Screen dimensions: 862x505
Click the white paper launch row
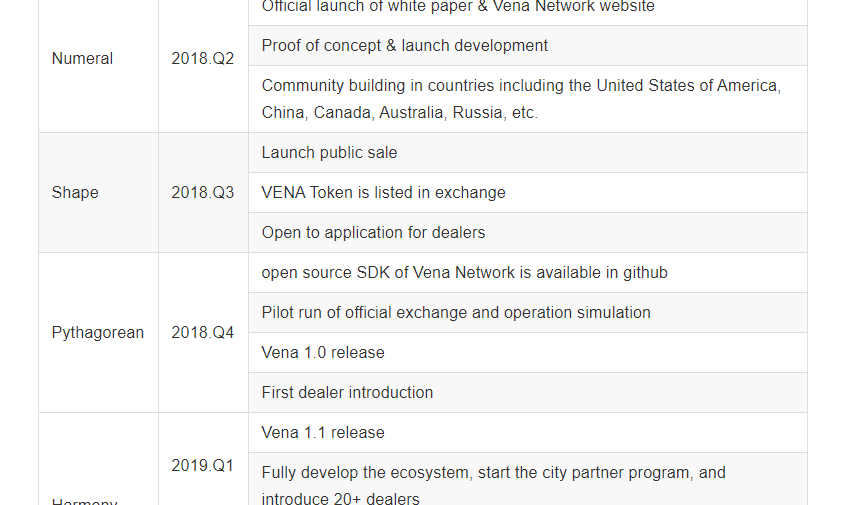pos(458,8)
